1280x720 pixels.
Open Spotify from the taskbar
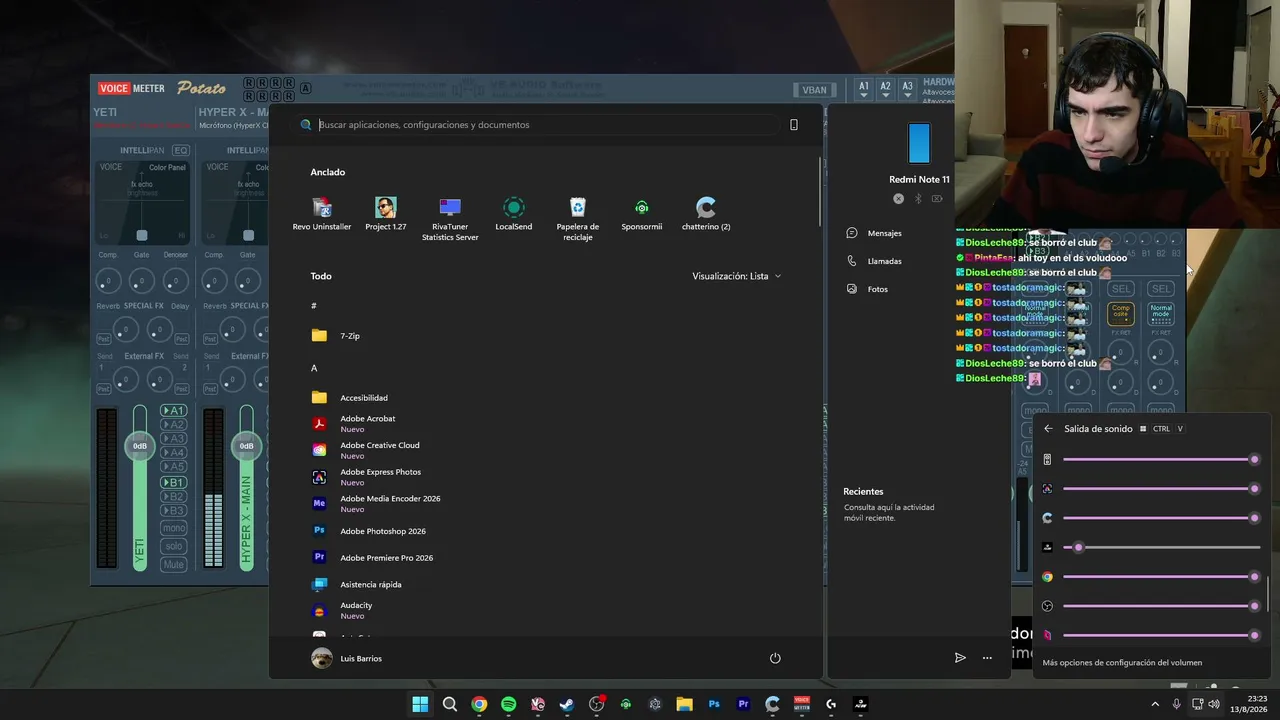508,704
